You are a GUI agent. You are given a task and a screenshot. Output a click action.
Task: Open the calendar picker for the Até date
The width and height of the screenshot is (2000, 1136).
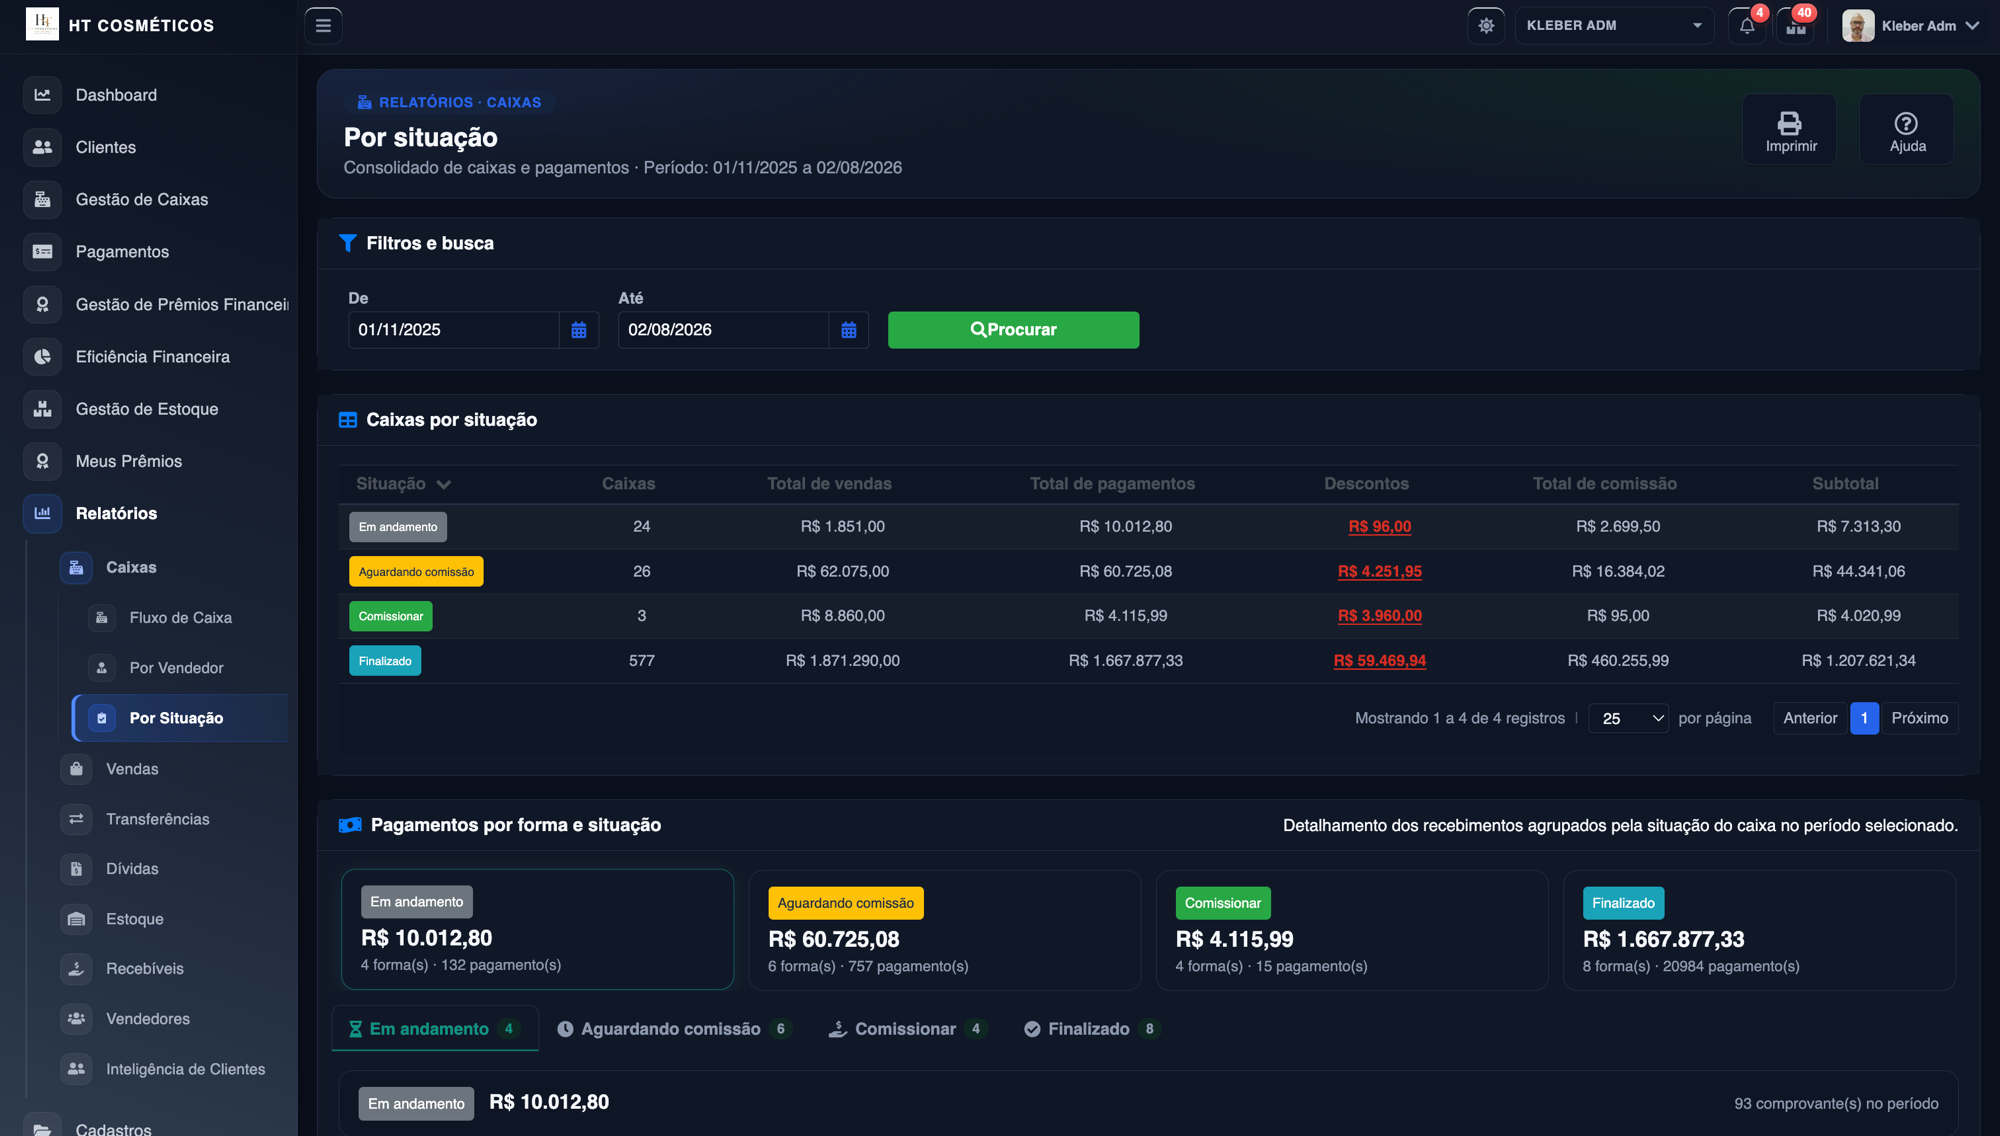point(849,330)
